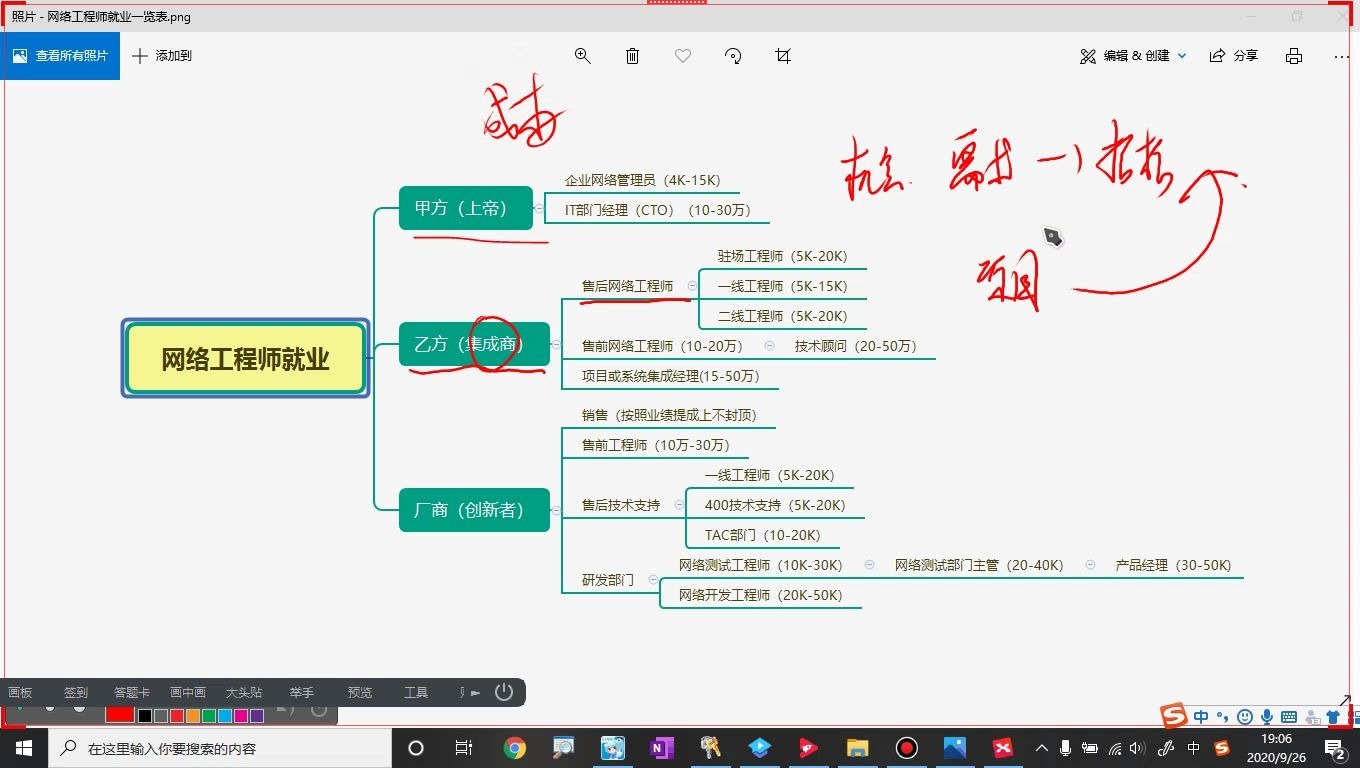Select 签到 in the bottom toolbar
The width and height of the screenshot is (1360, 768).
[76, 692]
